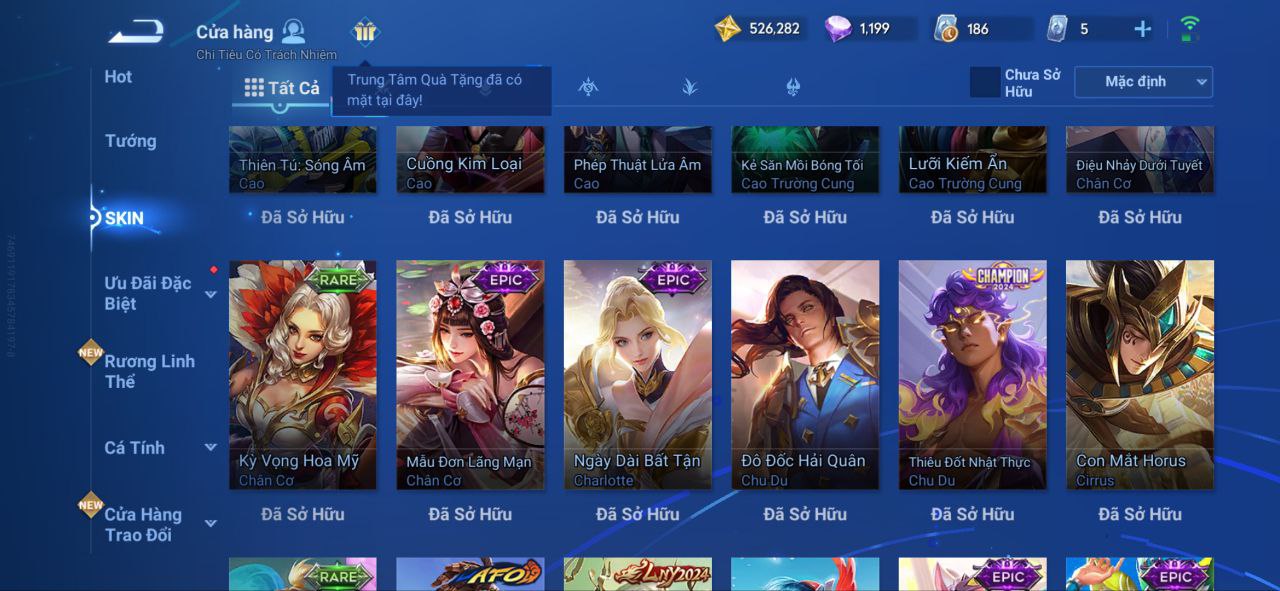Screen dimensions: 1280x591
Task: Open the Gift Center gift box icon
Action: [x=365, y=32]
